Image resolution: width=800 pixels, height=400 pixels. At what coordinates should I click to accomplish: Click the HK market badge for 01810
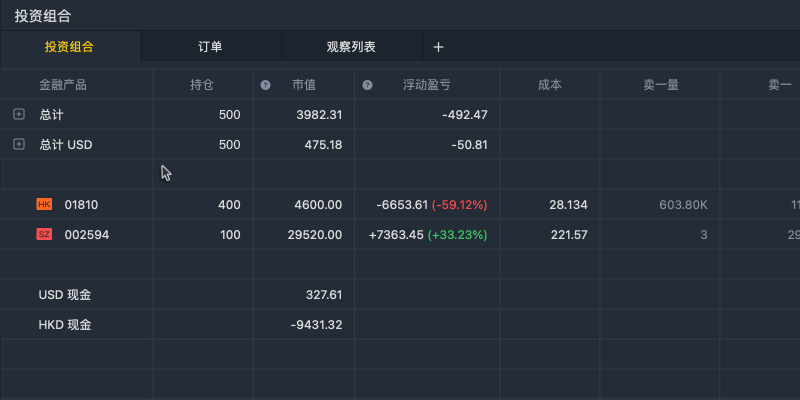[44, 205]
